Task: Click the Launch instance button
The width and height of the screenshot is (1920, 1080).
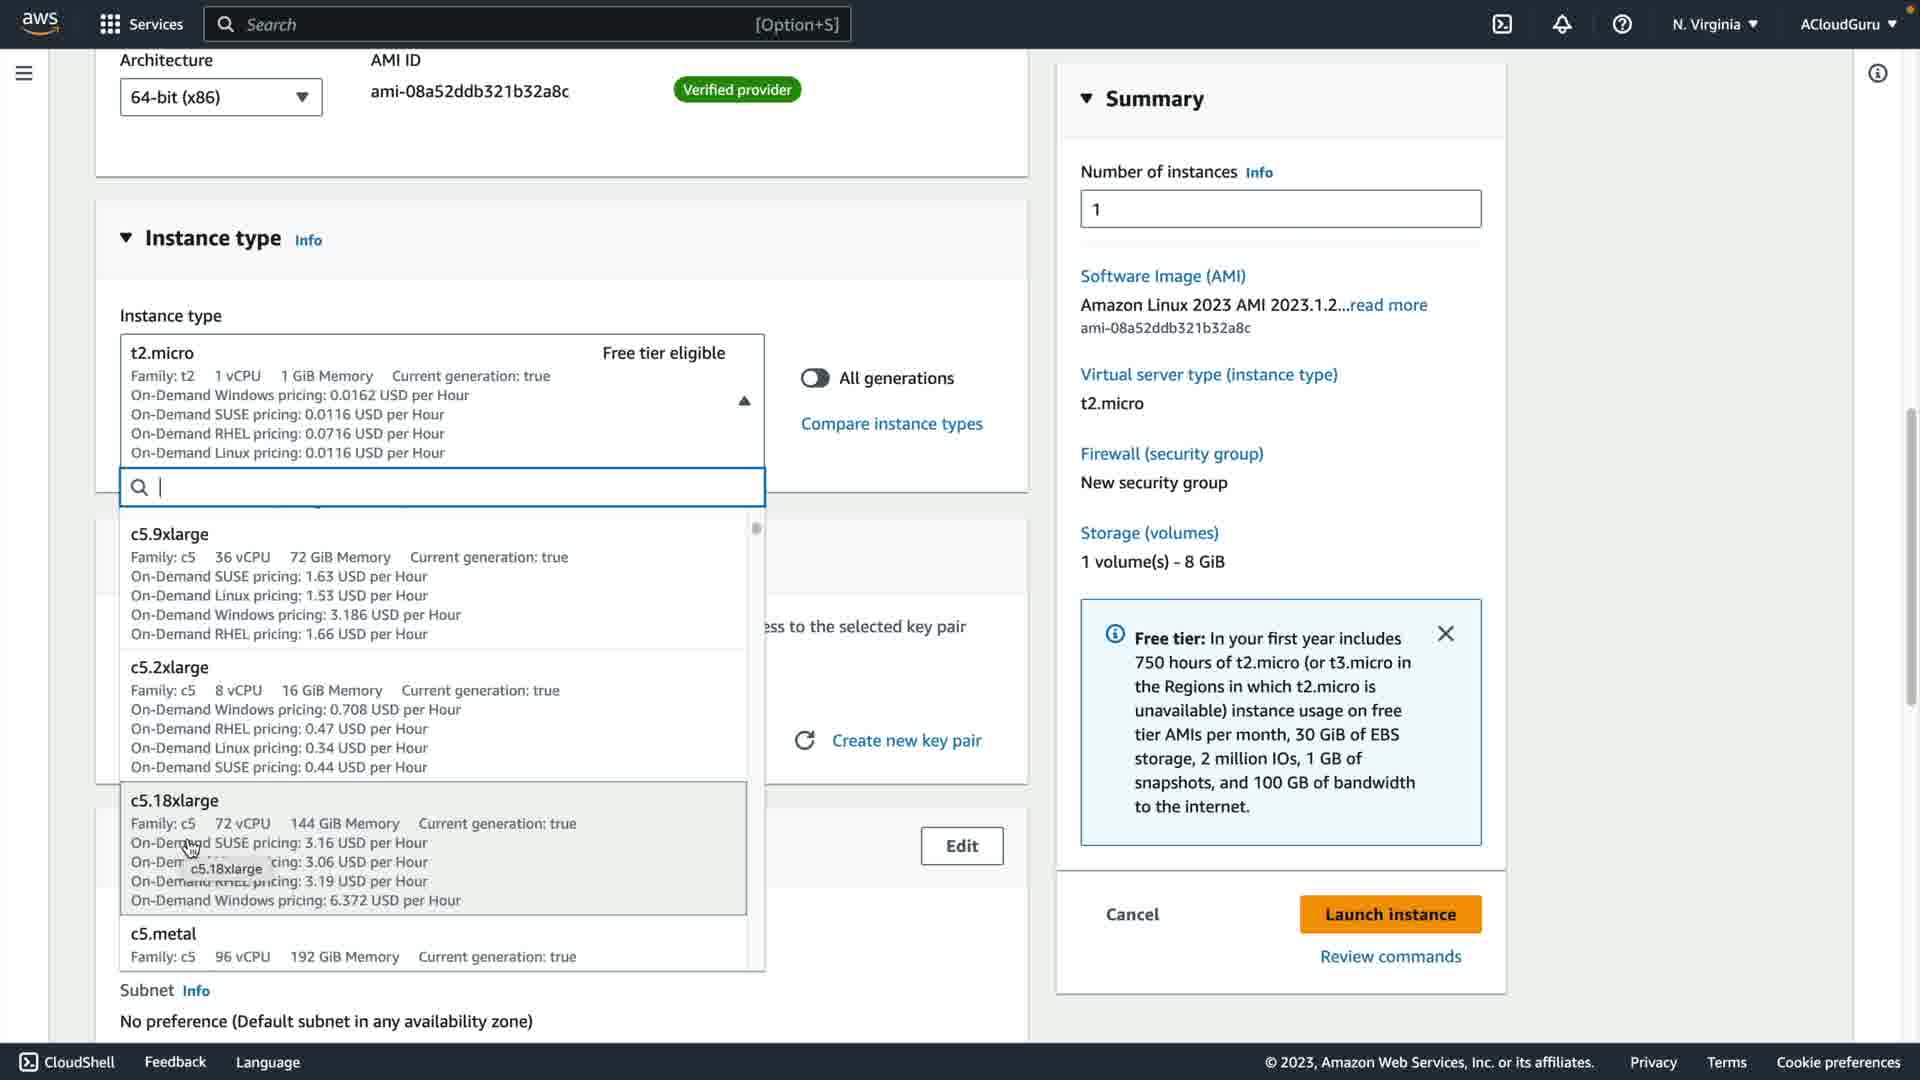Action: pyautogui.click(x=1390, y=914)
